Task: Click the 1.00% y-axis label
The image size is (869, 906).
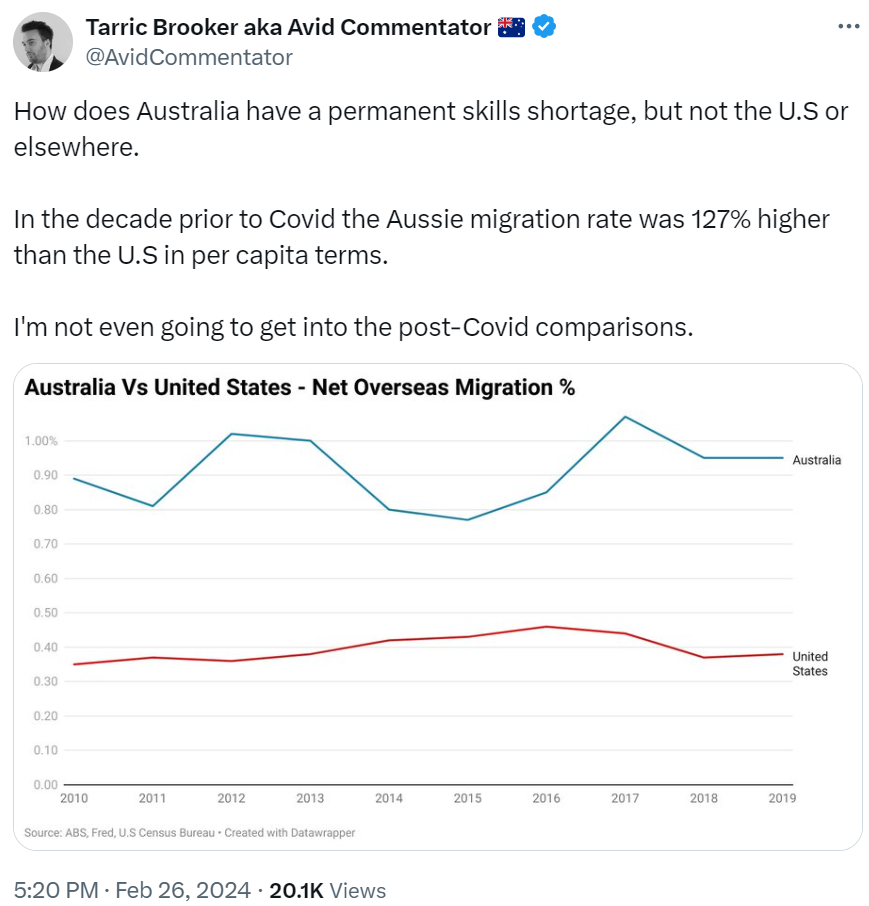Action: (x=41, y=441)
